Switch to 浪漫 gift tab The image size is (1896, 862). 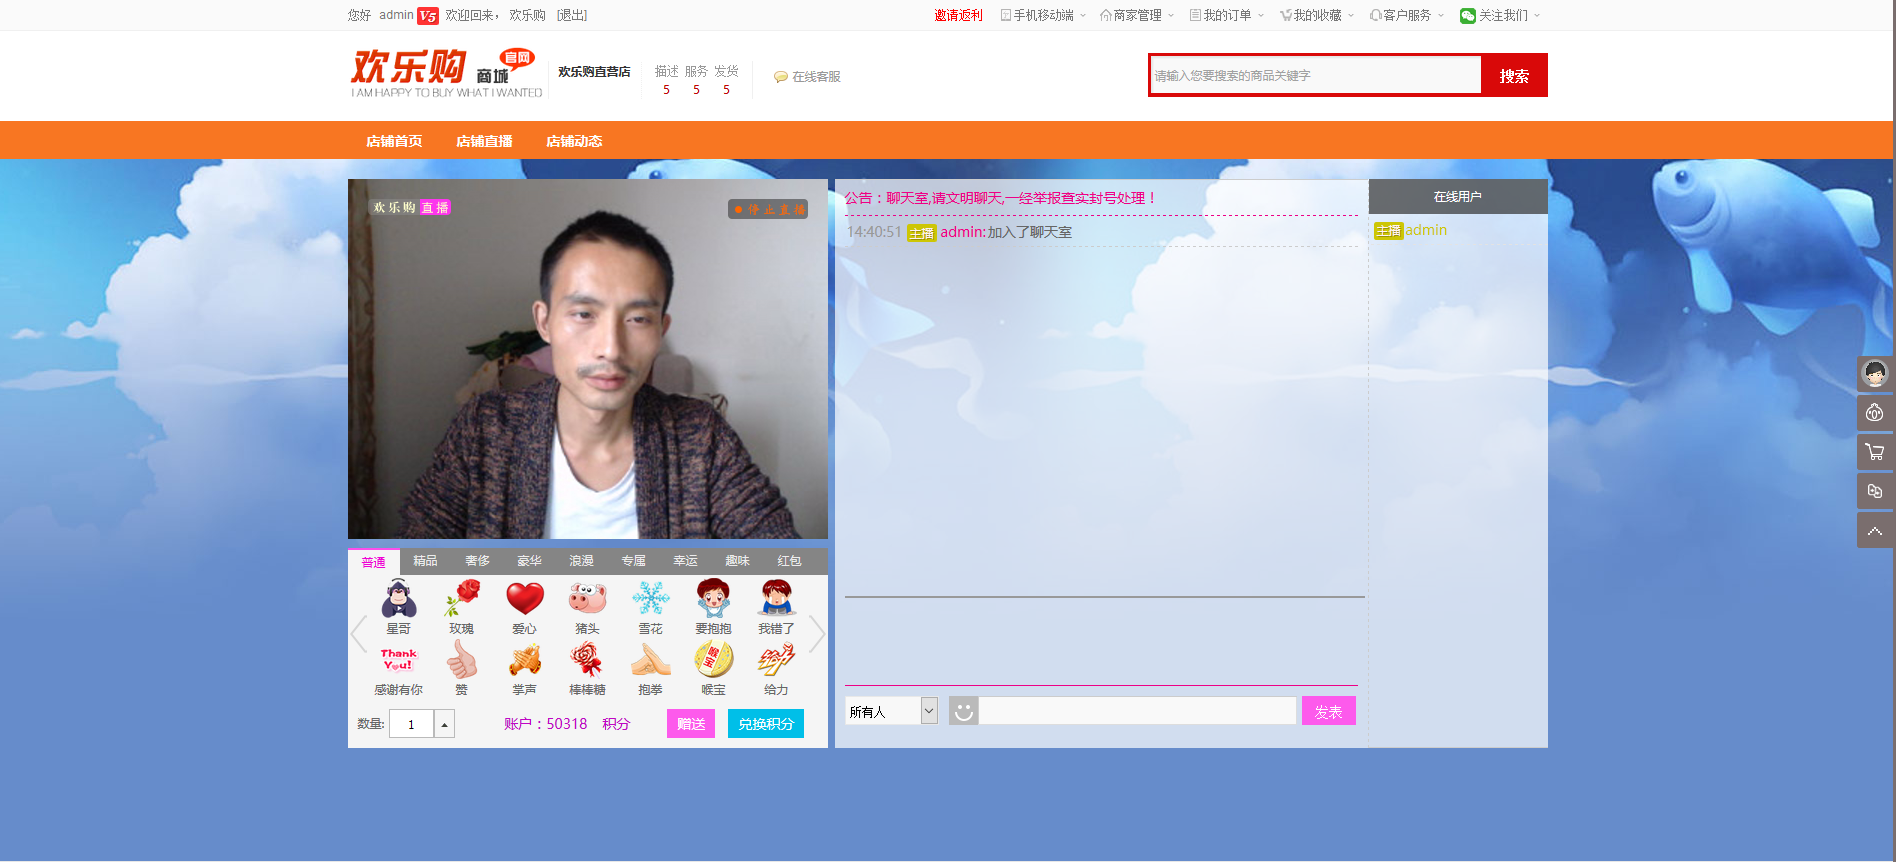click(x=581, y=561)
